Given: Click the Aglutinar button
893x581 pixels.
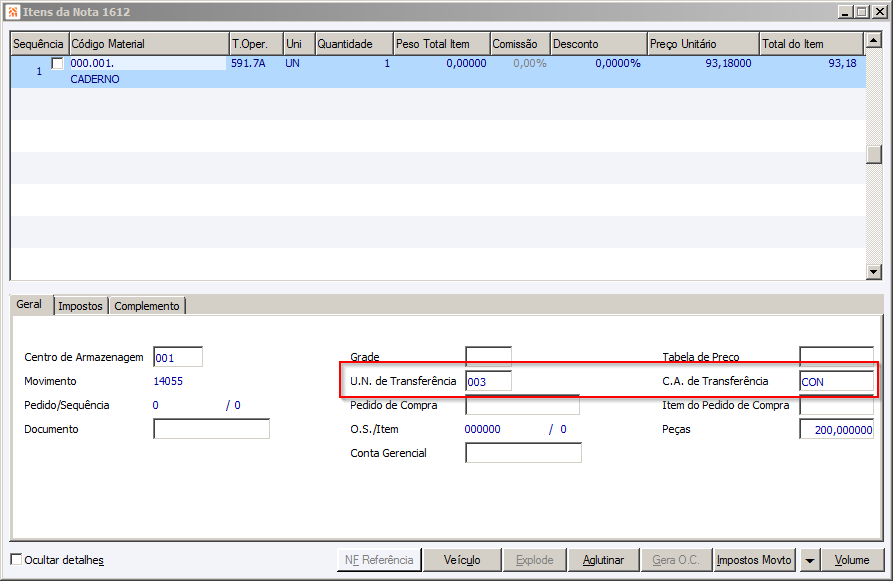Looking at the screenshot, I should 603,560.
